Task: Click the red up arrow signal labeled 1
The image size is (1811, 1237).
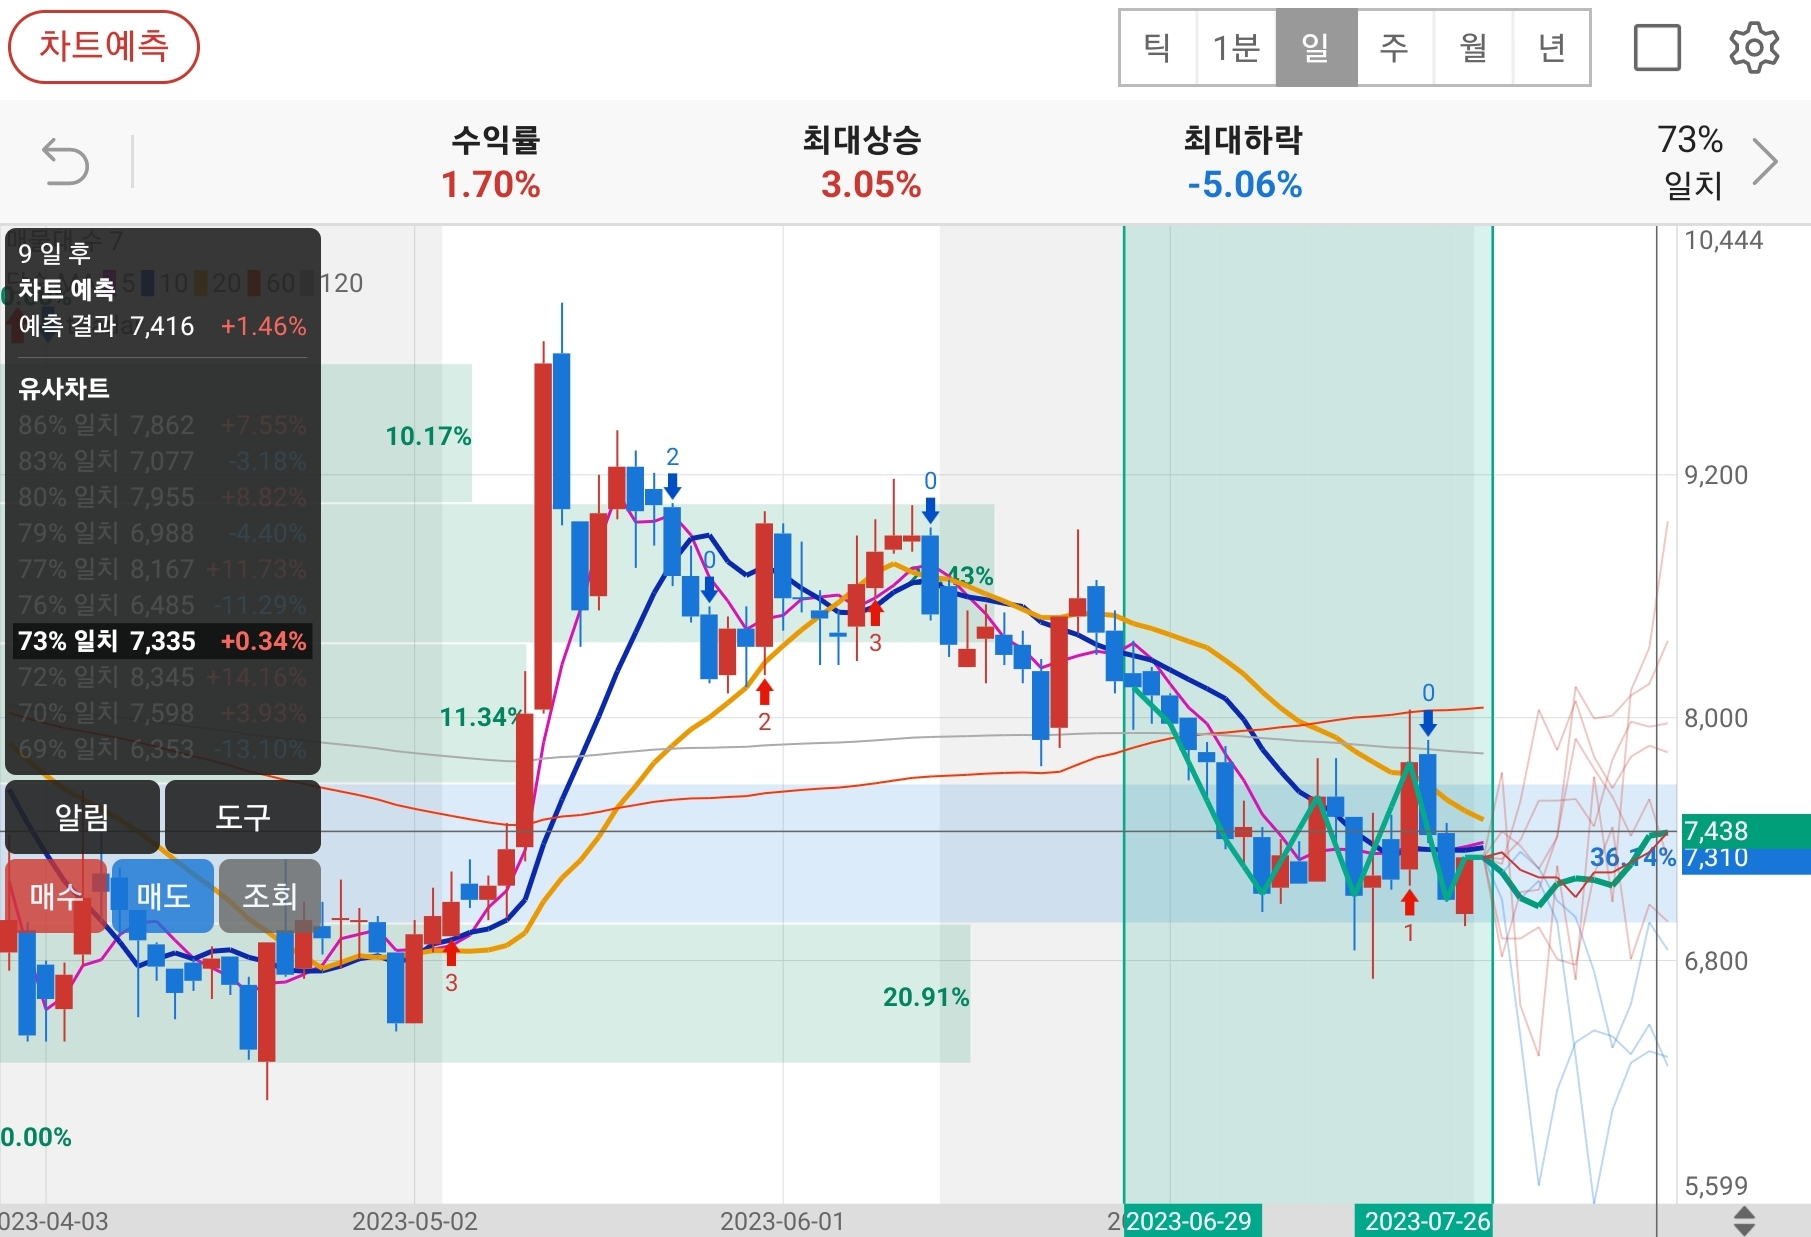Action: pos(1409,903)
